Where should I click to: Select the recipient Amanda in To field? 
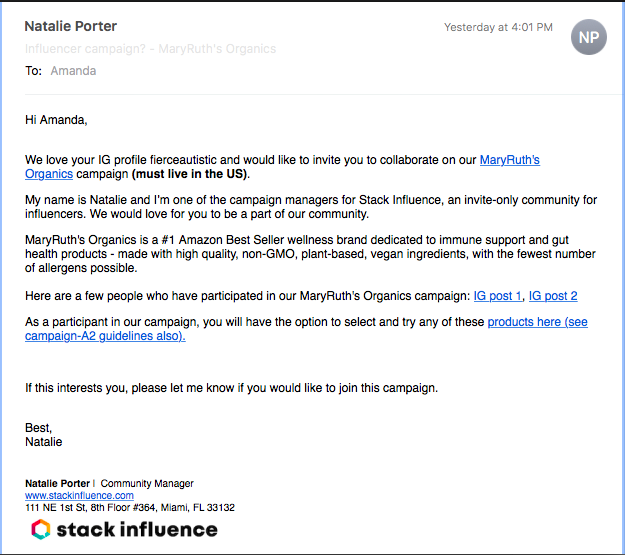tap(73, 71)
